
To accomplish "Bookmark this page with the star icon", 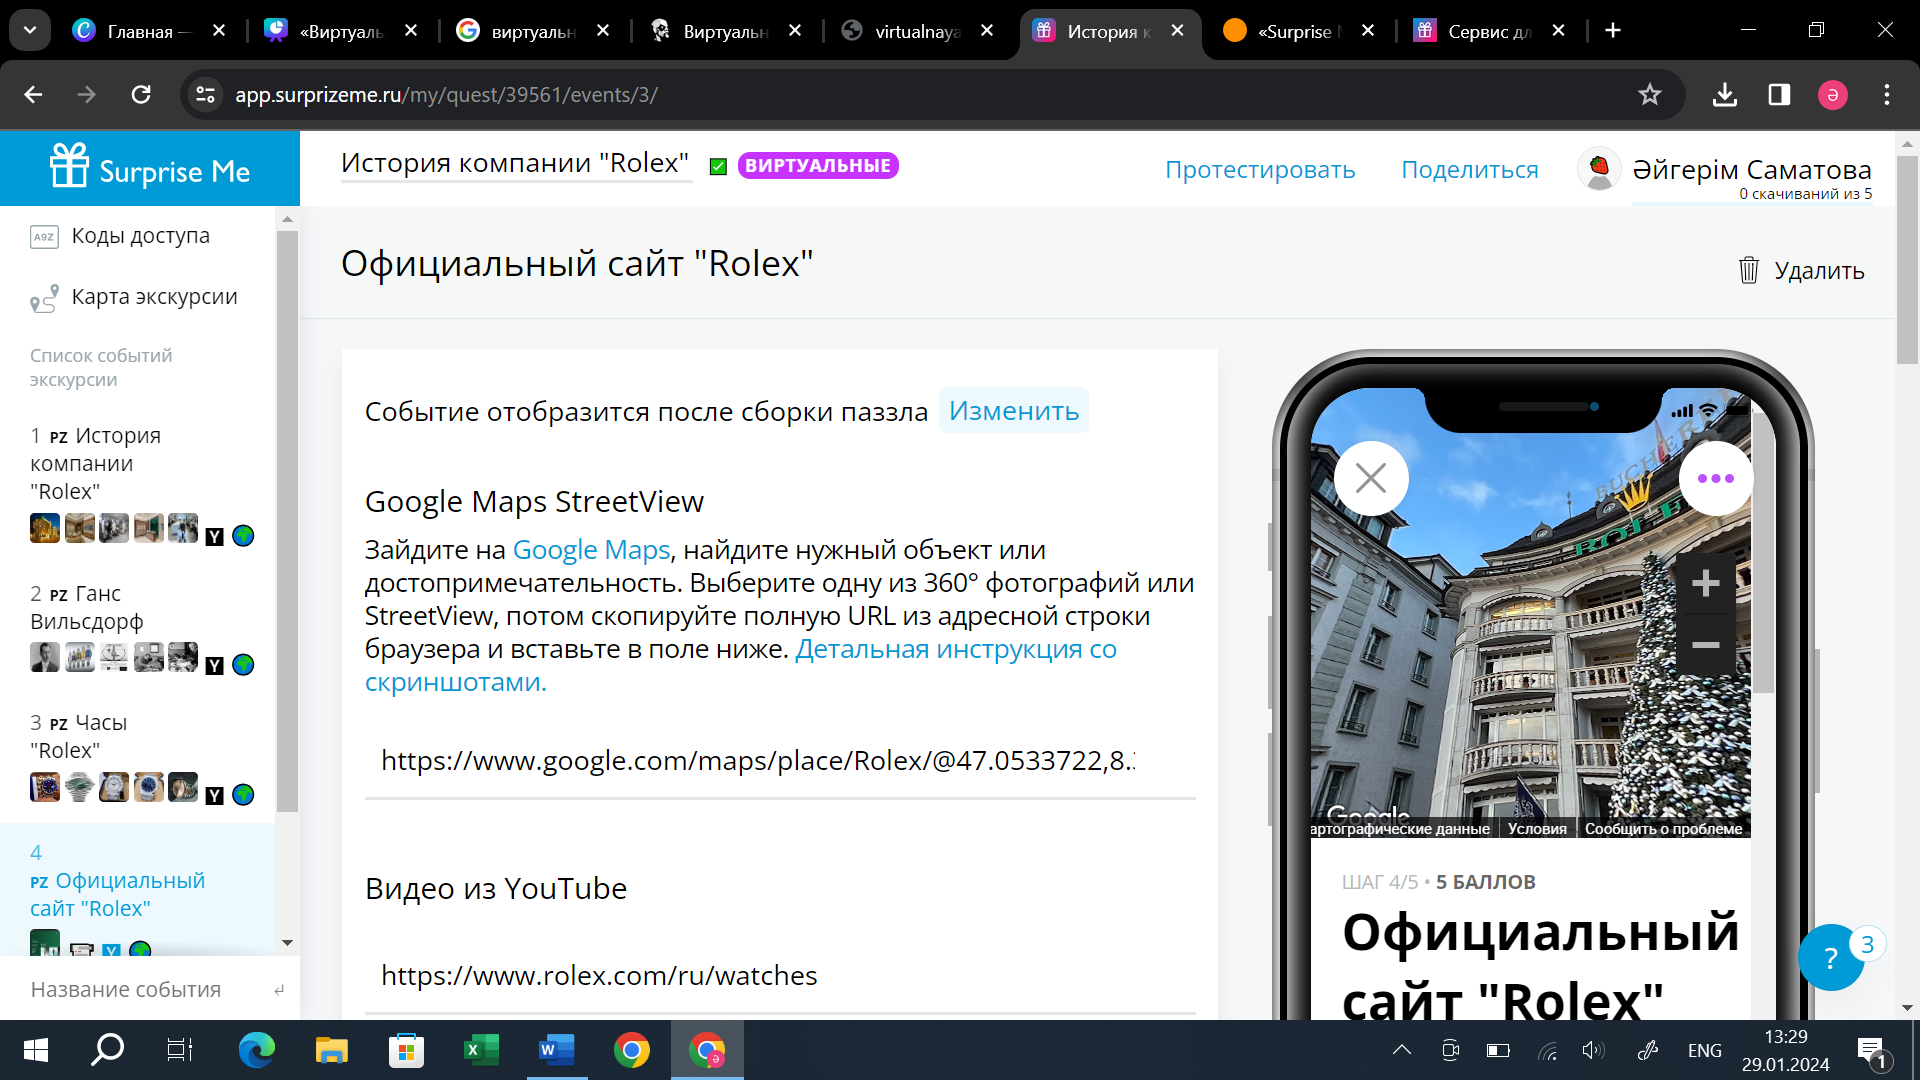I will click(x=1649, y=95).
